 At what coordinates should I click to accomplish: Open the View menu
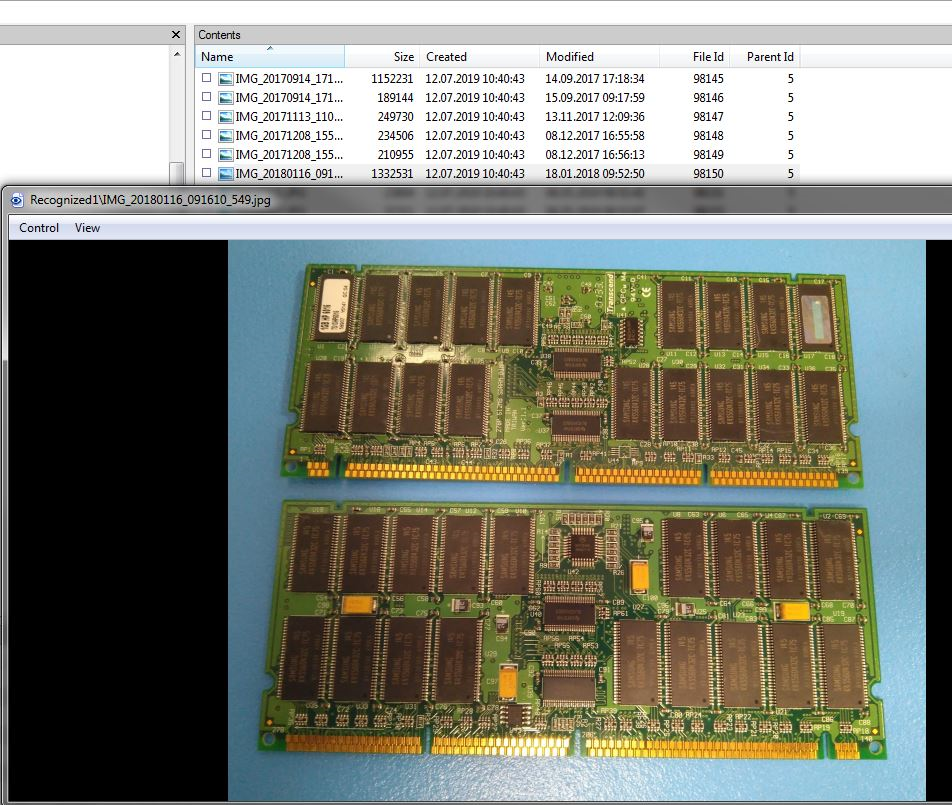87,228
